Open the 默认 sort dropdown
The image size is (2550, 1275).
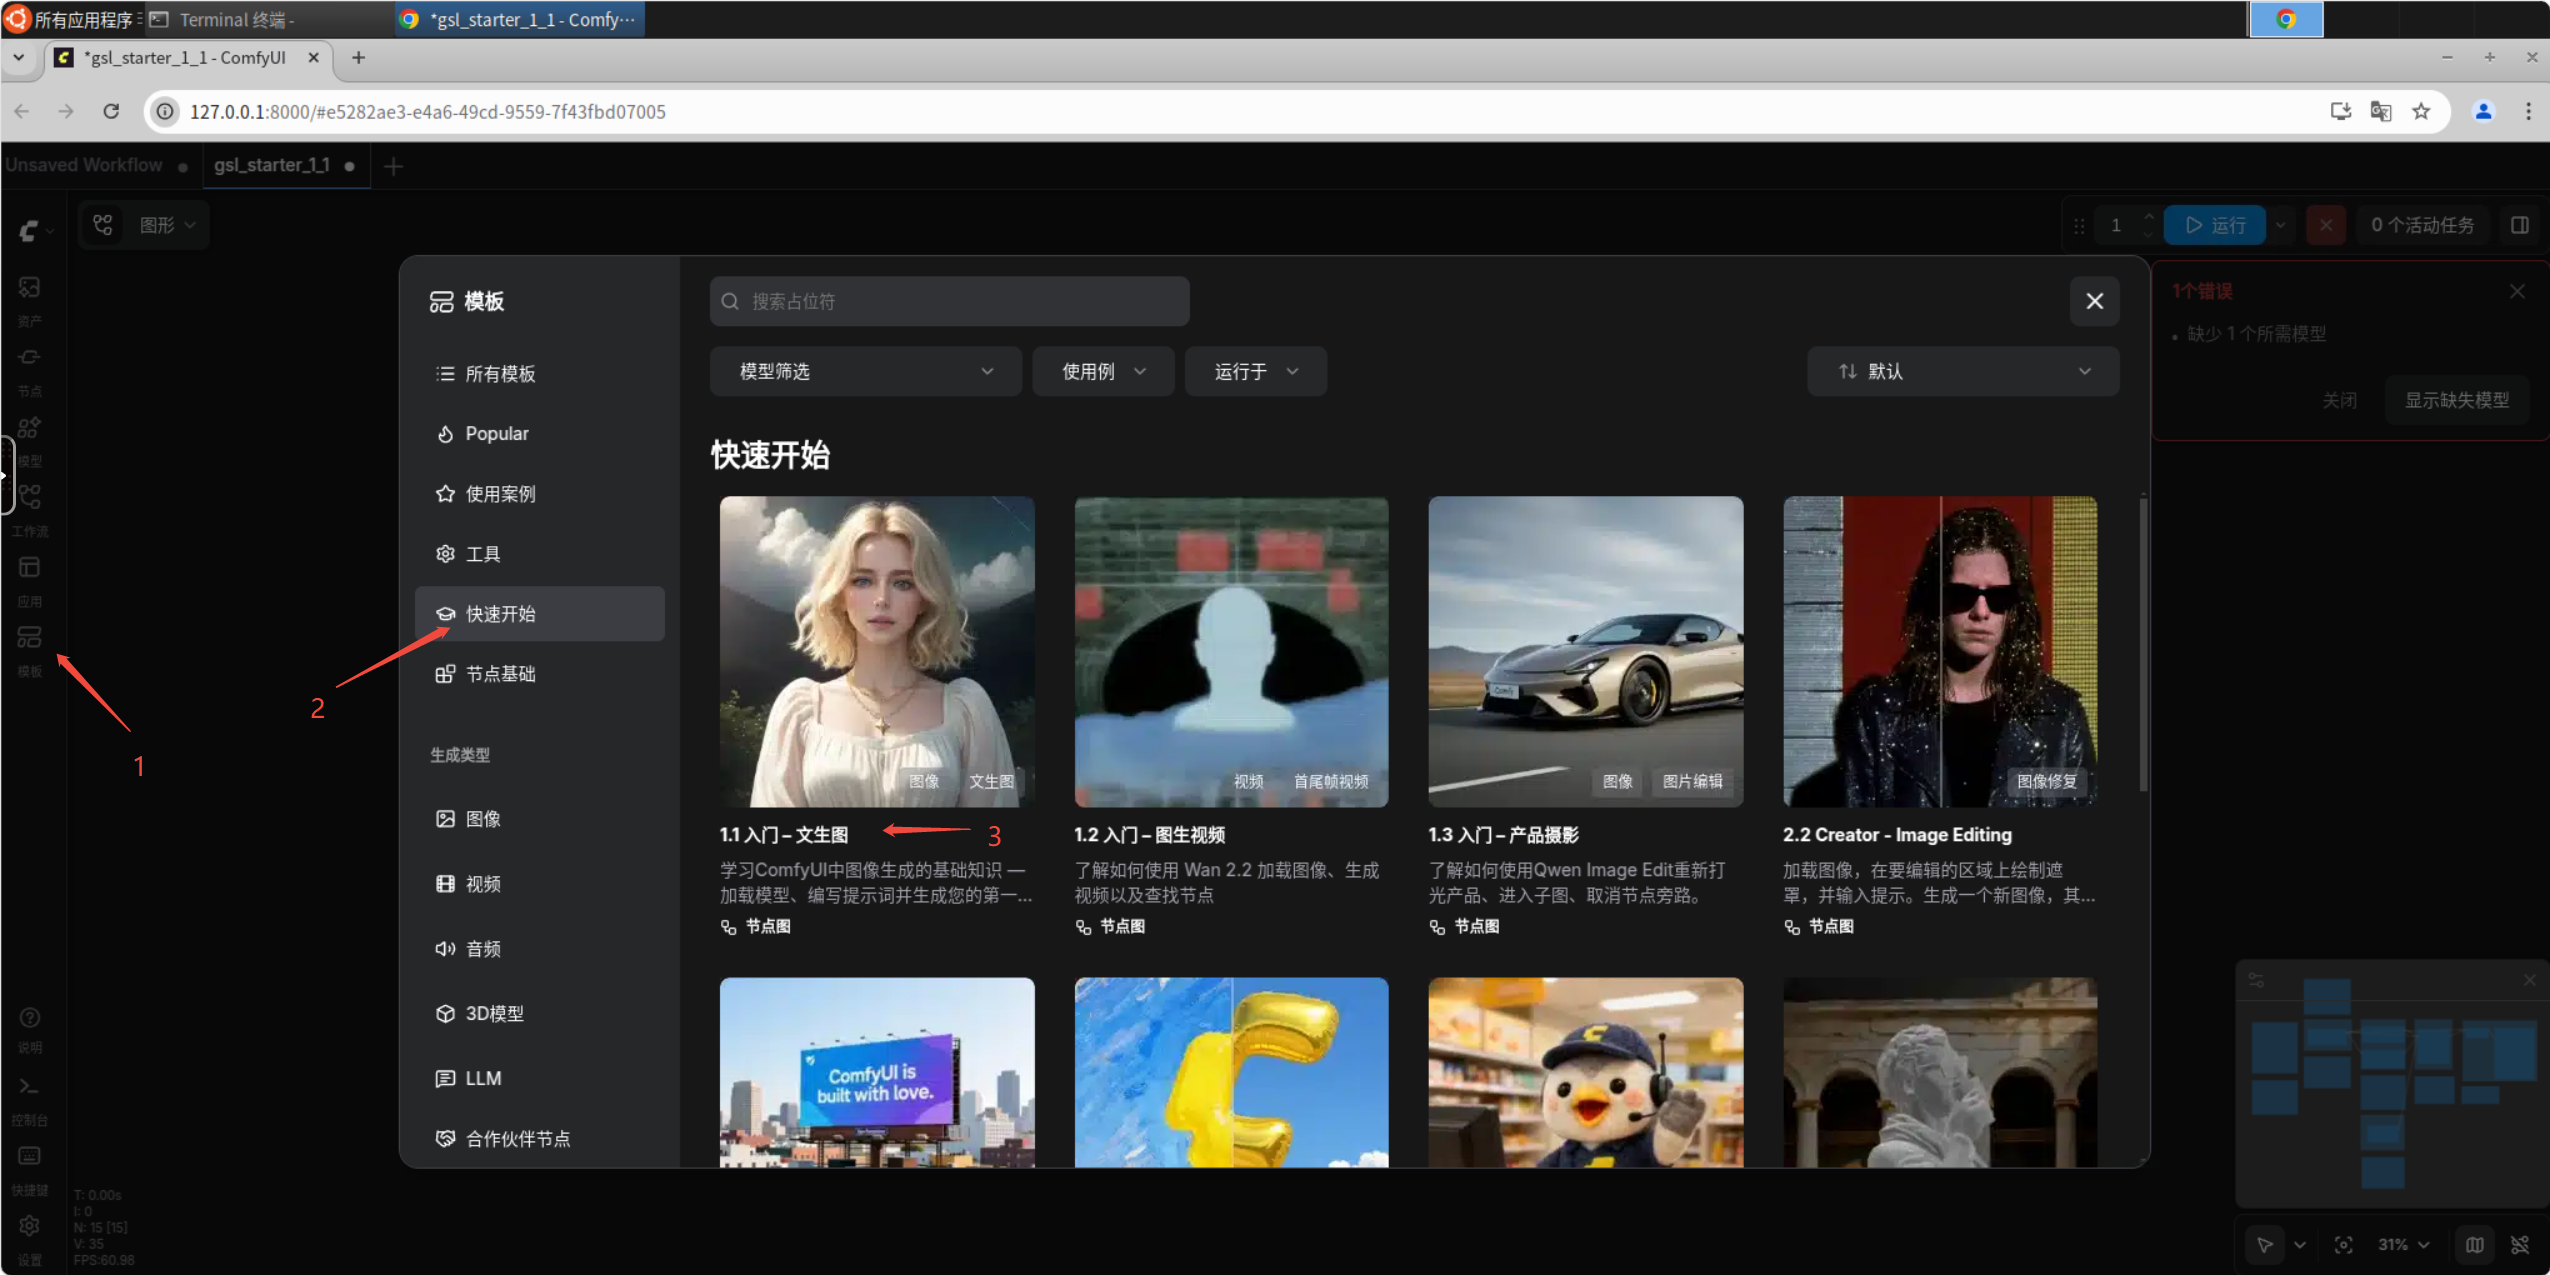click(x=1962, y=371)
